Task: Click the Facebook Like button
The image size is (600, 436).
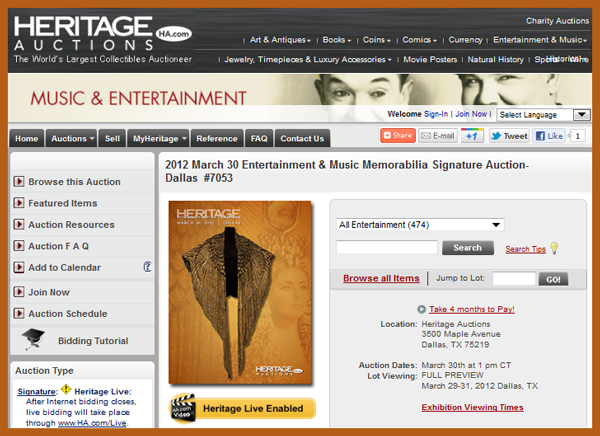Action: point(549,136)
